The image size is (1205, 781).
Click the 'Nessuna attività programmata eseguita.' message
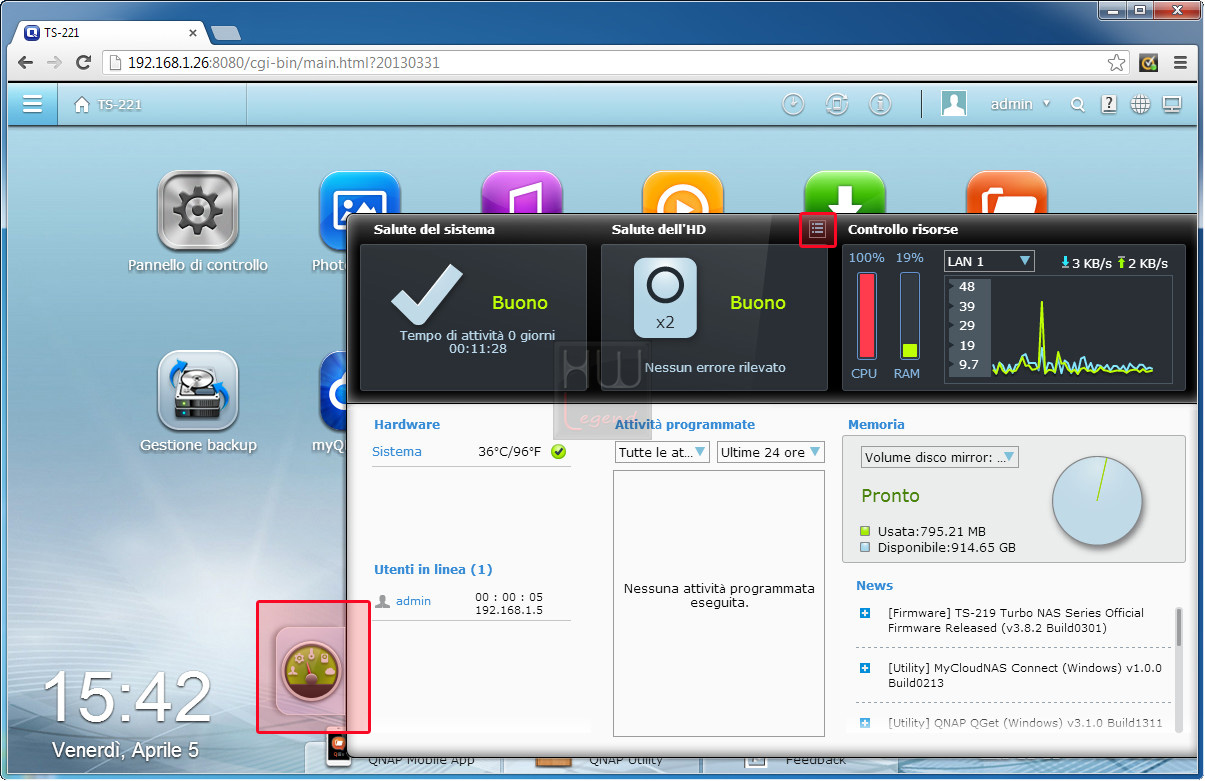[x=719, y=595]
